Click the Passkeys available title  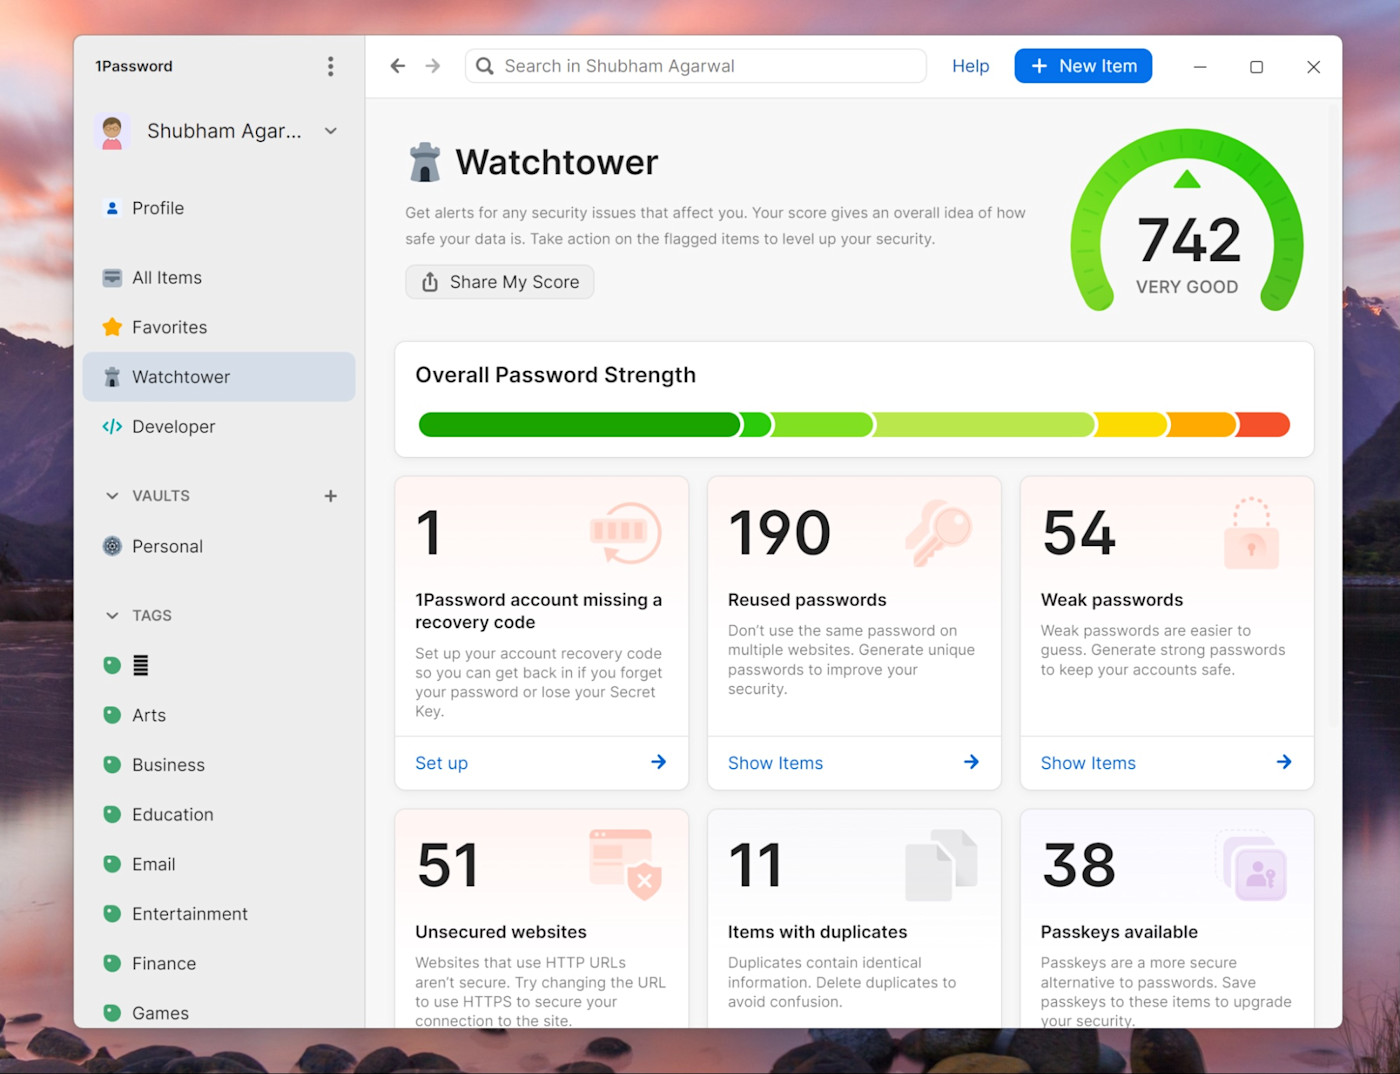(x=1119, y=932)
